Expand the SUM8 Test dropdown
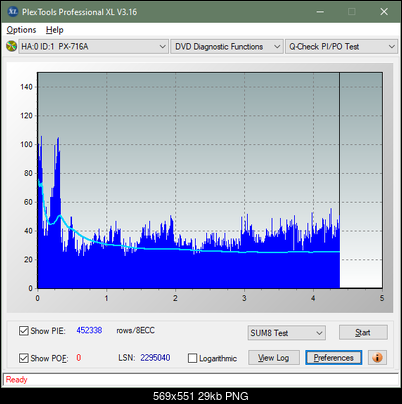 [287, 333]
